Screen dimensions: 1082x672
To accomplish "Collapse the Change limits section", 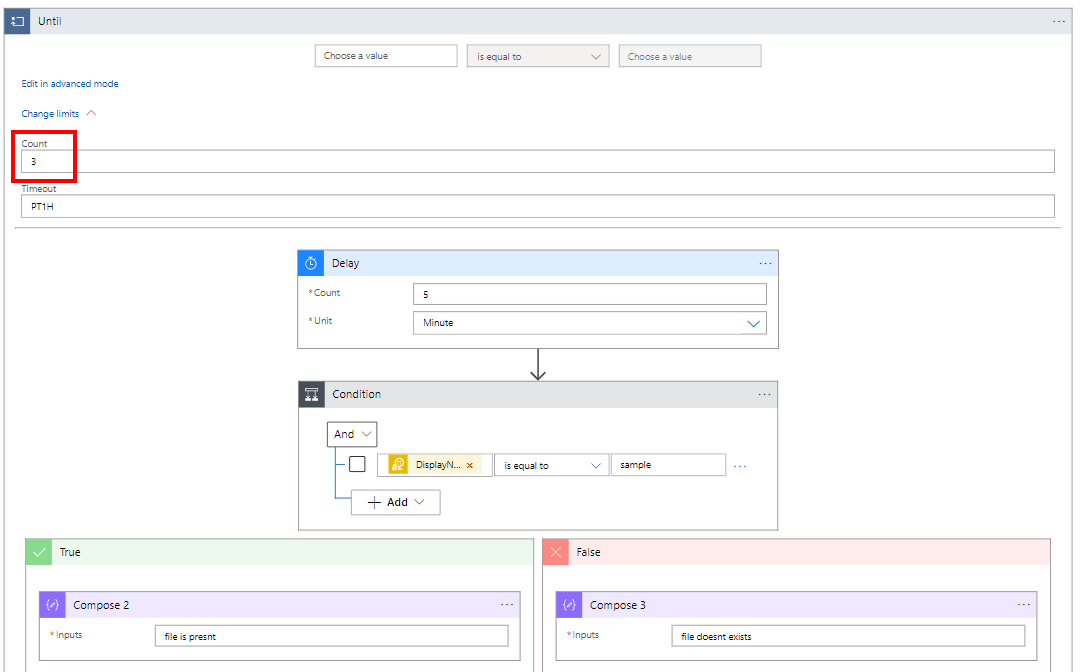I will tap(59, 113).
